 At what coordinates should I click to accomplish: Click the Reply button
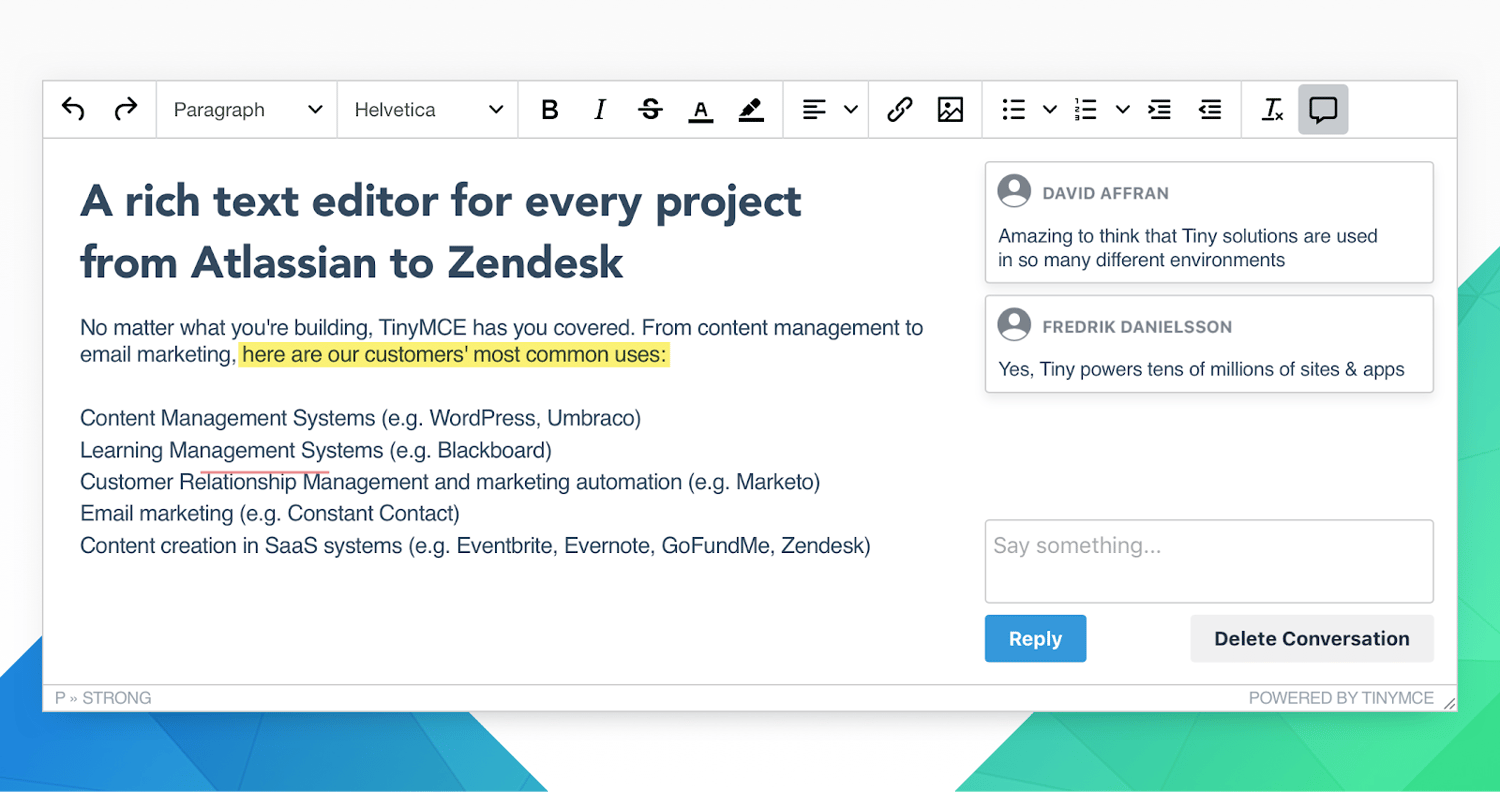coord(1035,639)
